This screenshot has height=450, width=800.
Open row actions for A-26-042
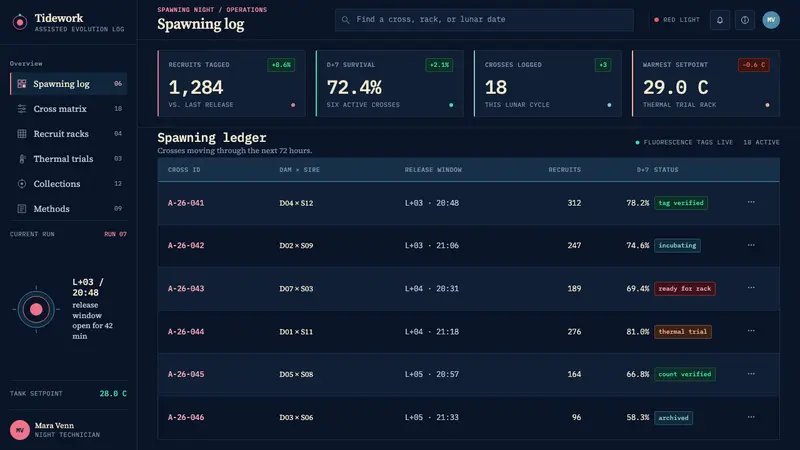pos(751,245)
